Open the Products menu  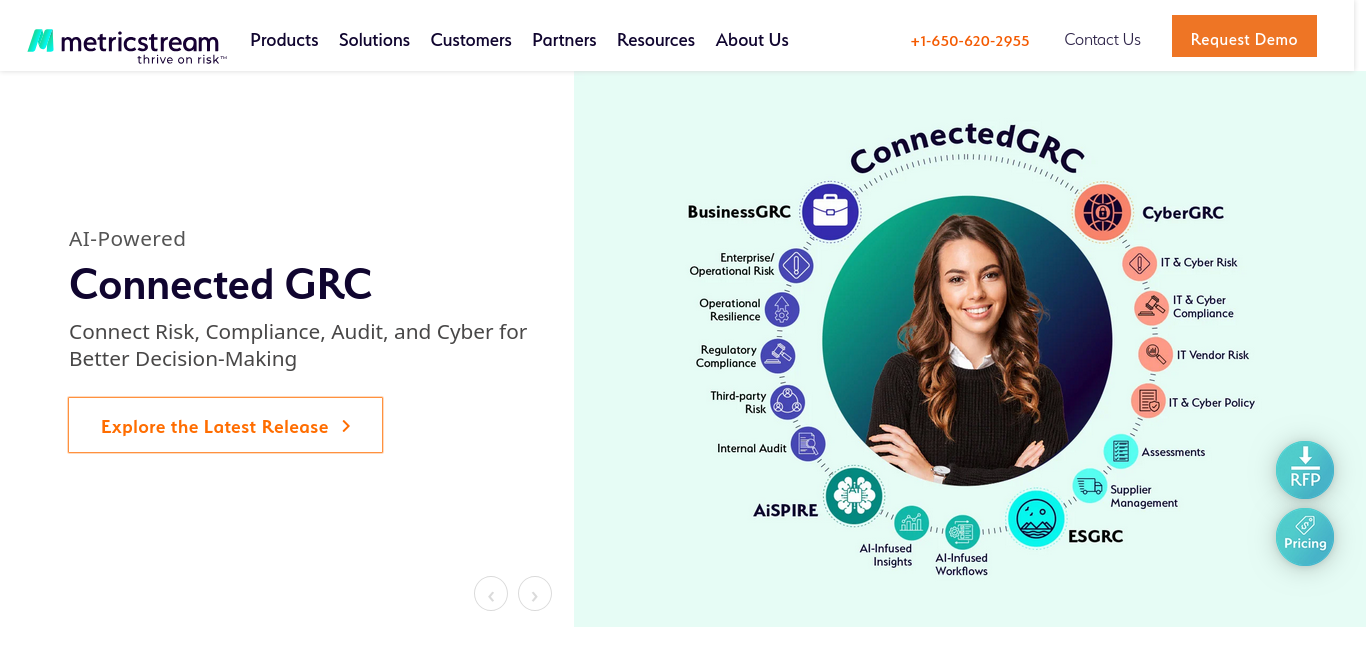[x=284, y=40]
